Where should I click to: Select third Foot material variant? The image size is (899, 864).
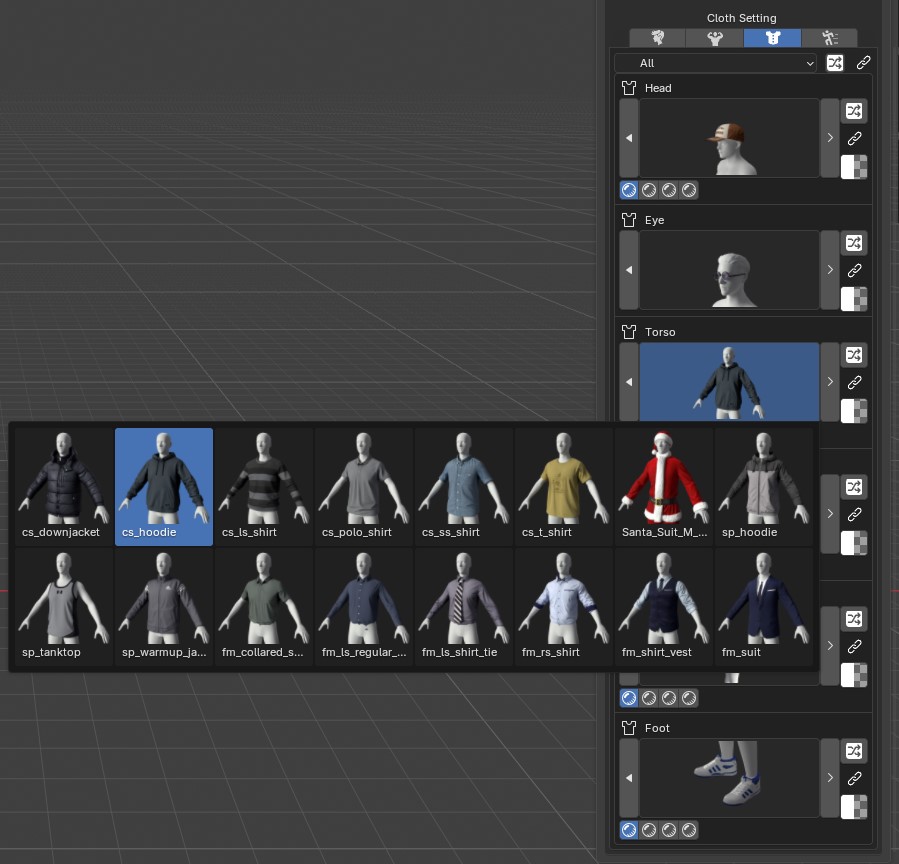[x=669, y=830]
